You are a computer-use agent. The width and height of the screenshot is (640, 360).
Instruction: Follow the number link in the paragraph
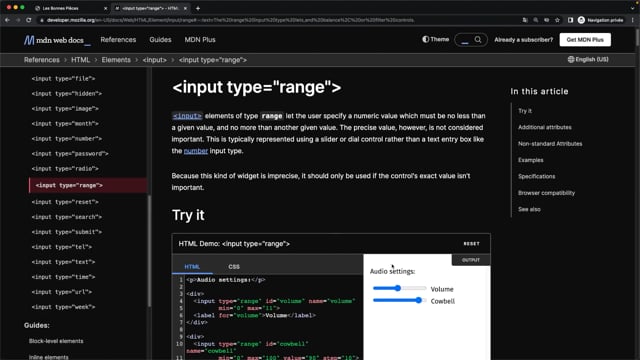[x=196, y=151]
